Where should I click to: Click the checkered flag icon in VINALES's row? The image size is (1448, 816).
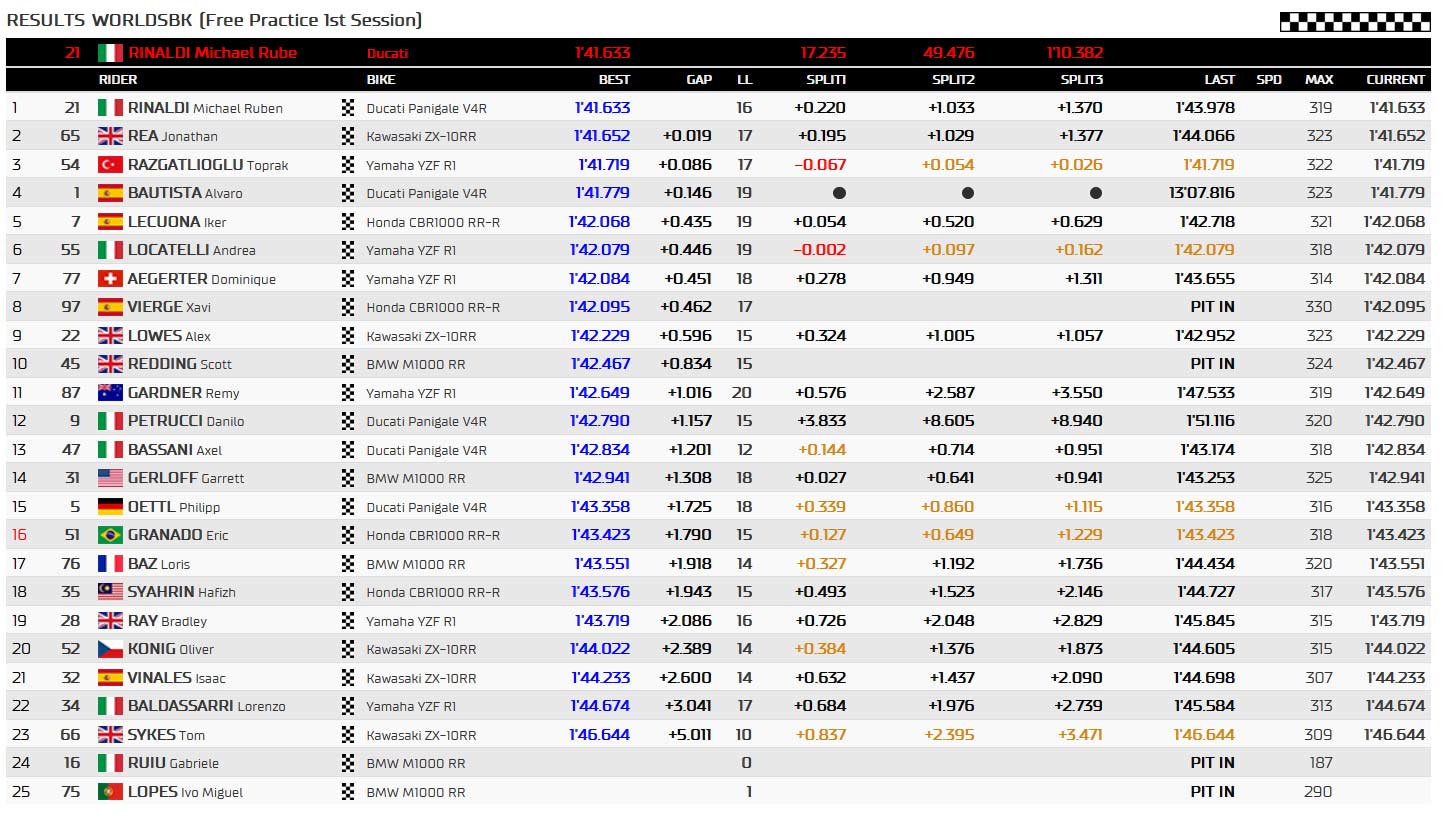348,677
